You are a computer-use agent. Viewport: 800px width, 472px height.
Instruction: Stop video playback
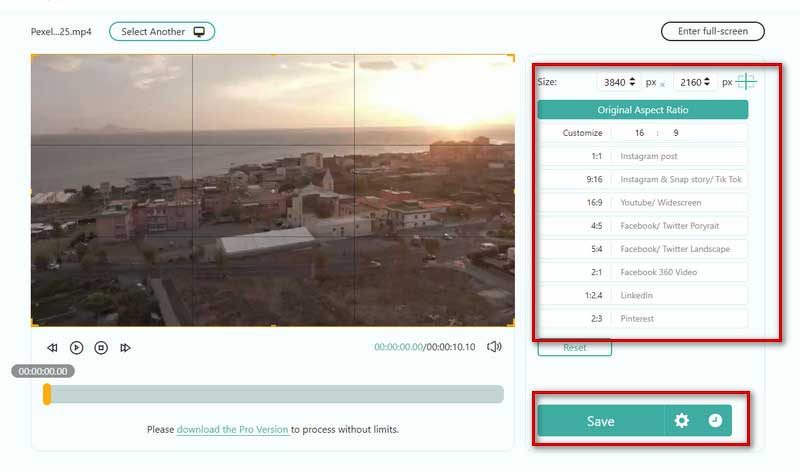(x=101, y=348)
